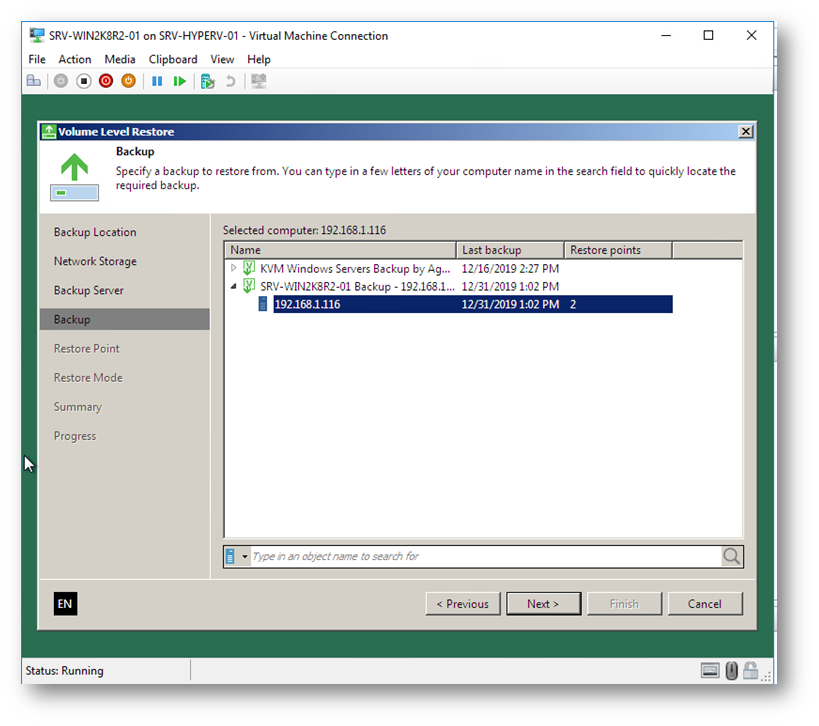Select the 192.168.1.116 computer entry
Screen dimensions: 819x726
[x=473, y=305]
